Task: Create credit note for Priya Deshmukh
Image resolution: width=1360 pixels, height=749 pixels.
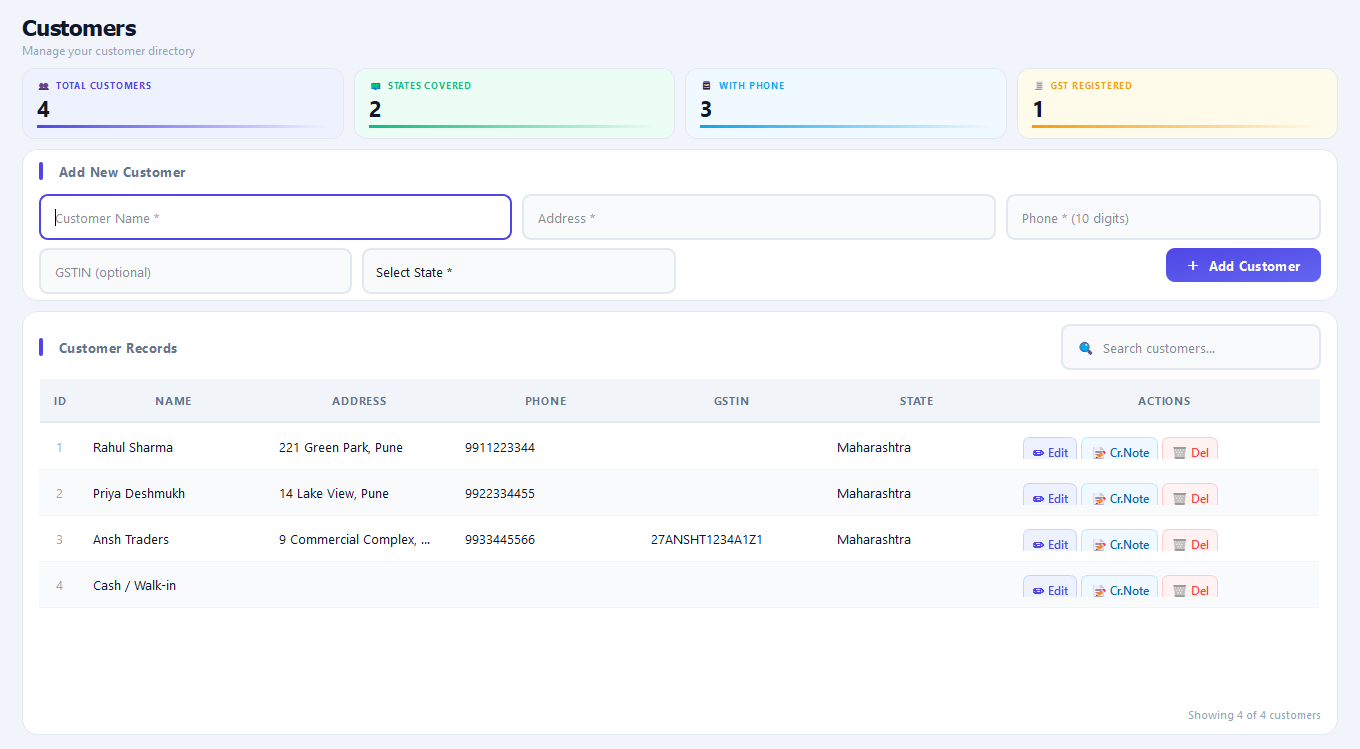Action: [x=1119, y=496]
